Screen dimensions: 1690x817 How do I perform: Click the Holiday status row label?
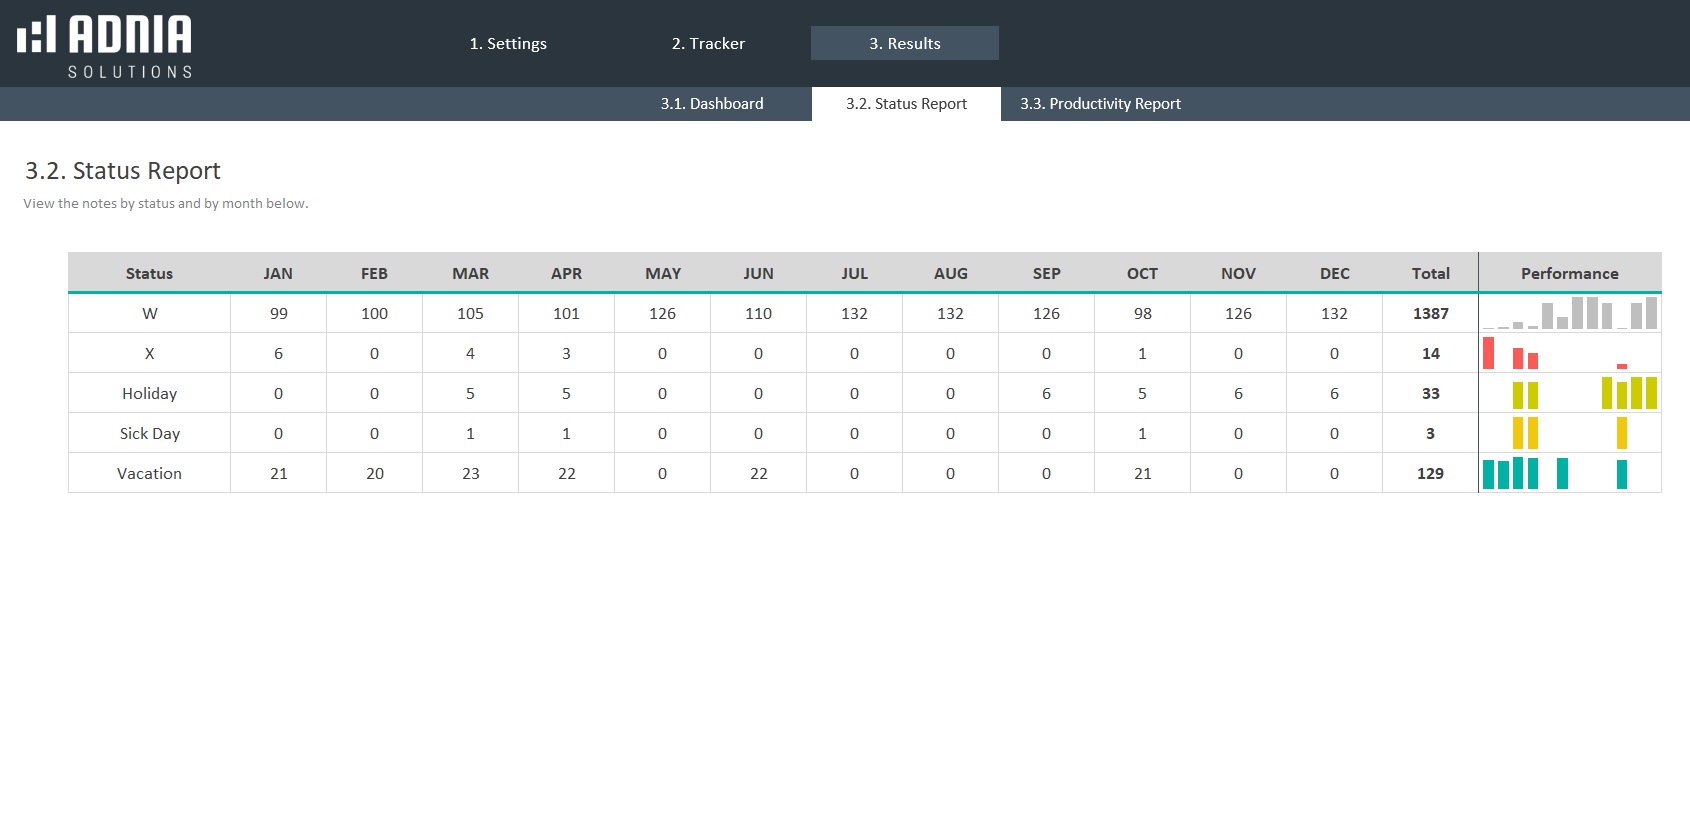[149, 394]
